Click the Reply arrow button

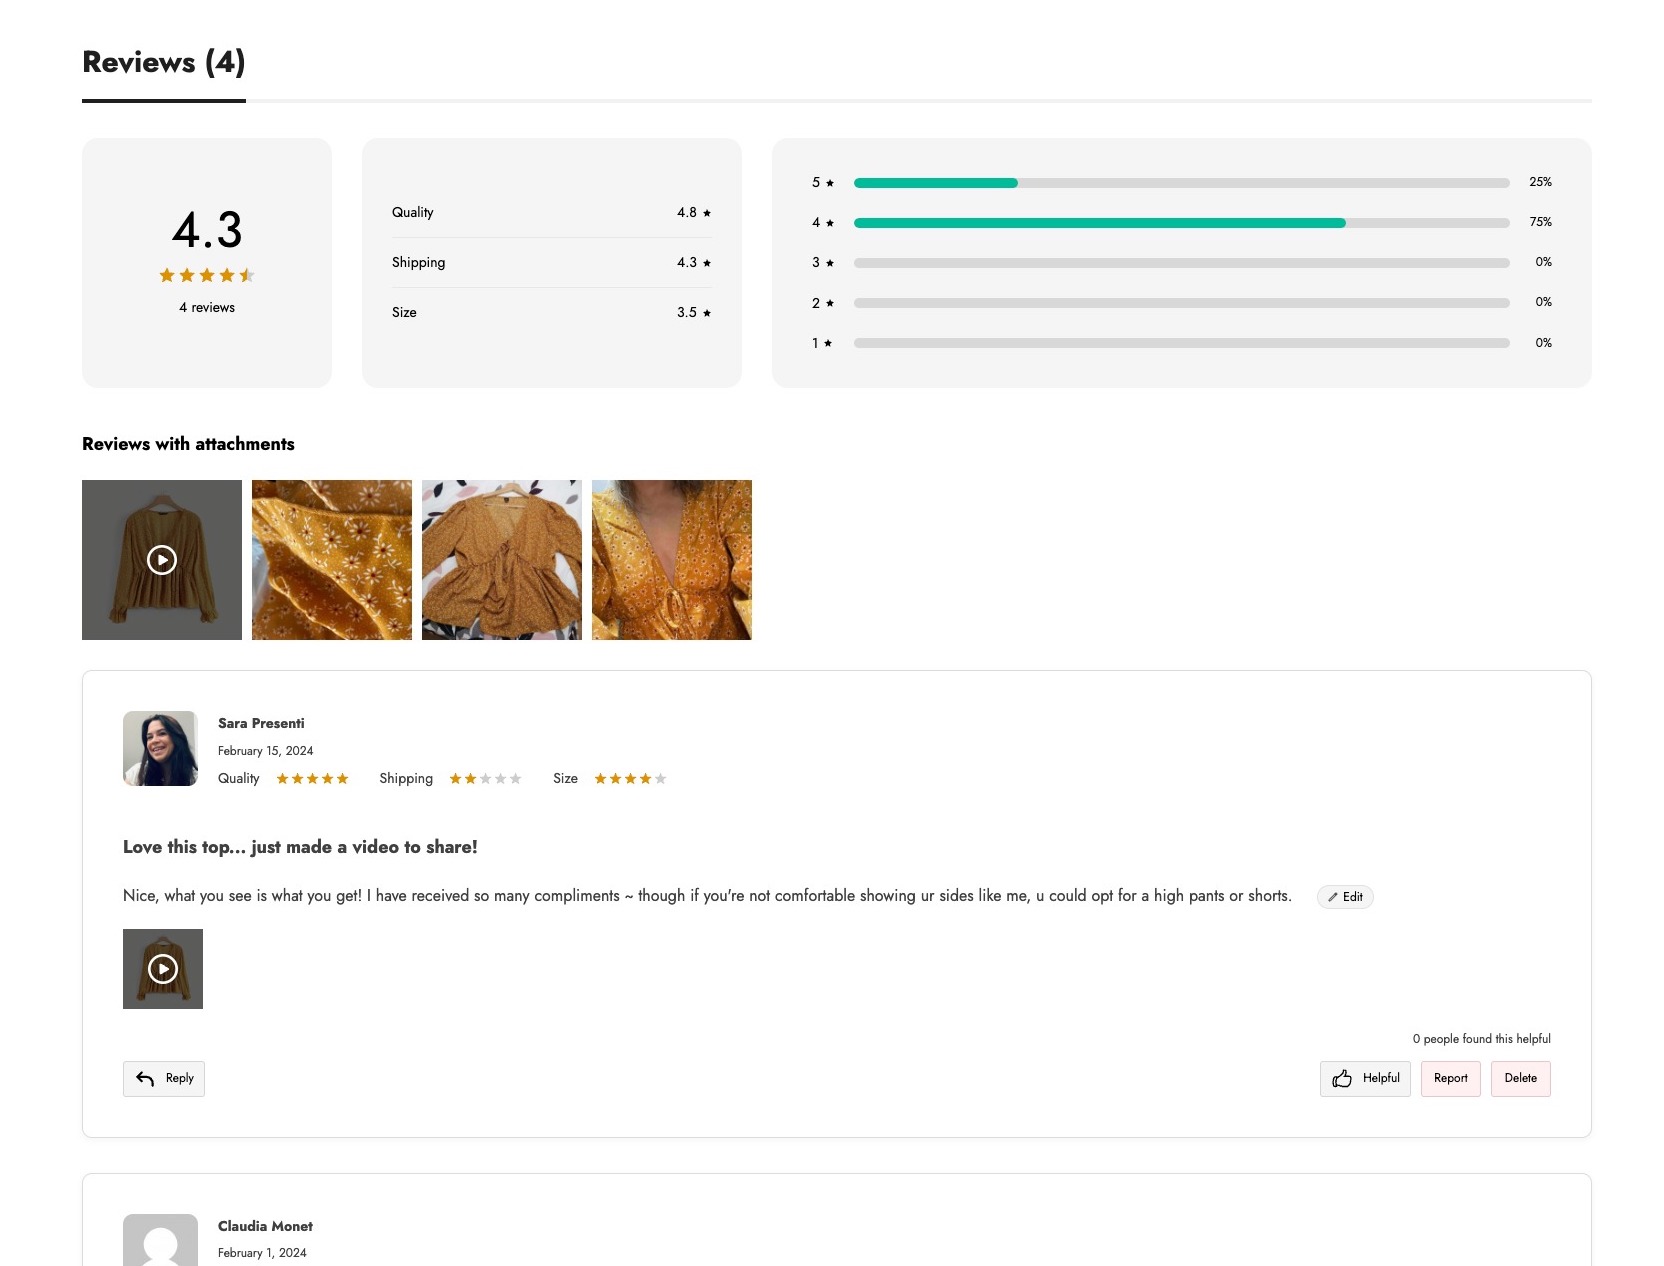tap(164, 1078)
